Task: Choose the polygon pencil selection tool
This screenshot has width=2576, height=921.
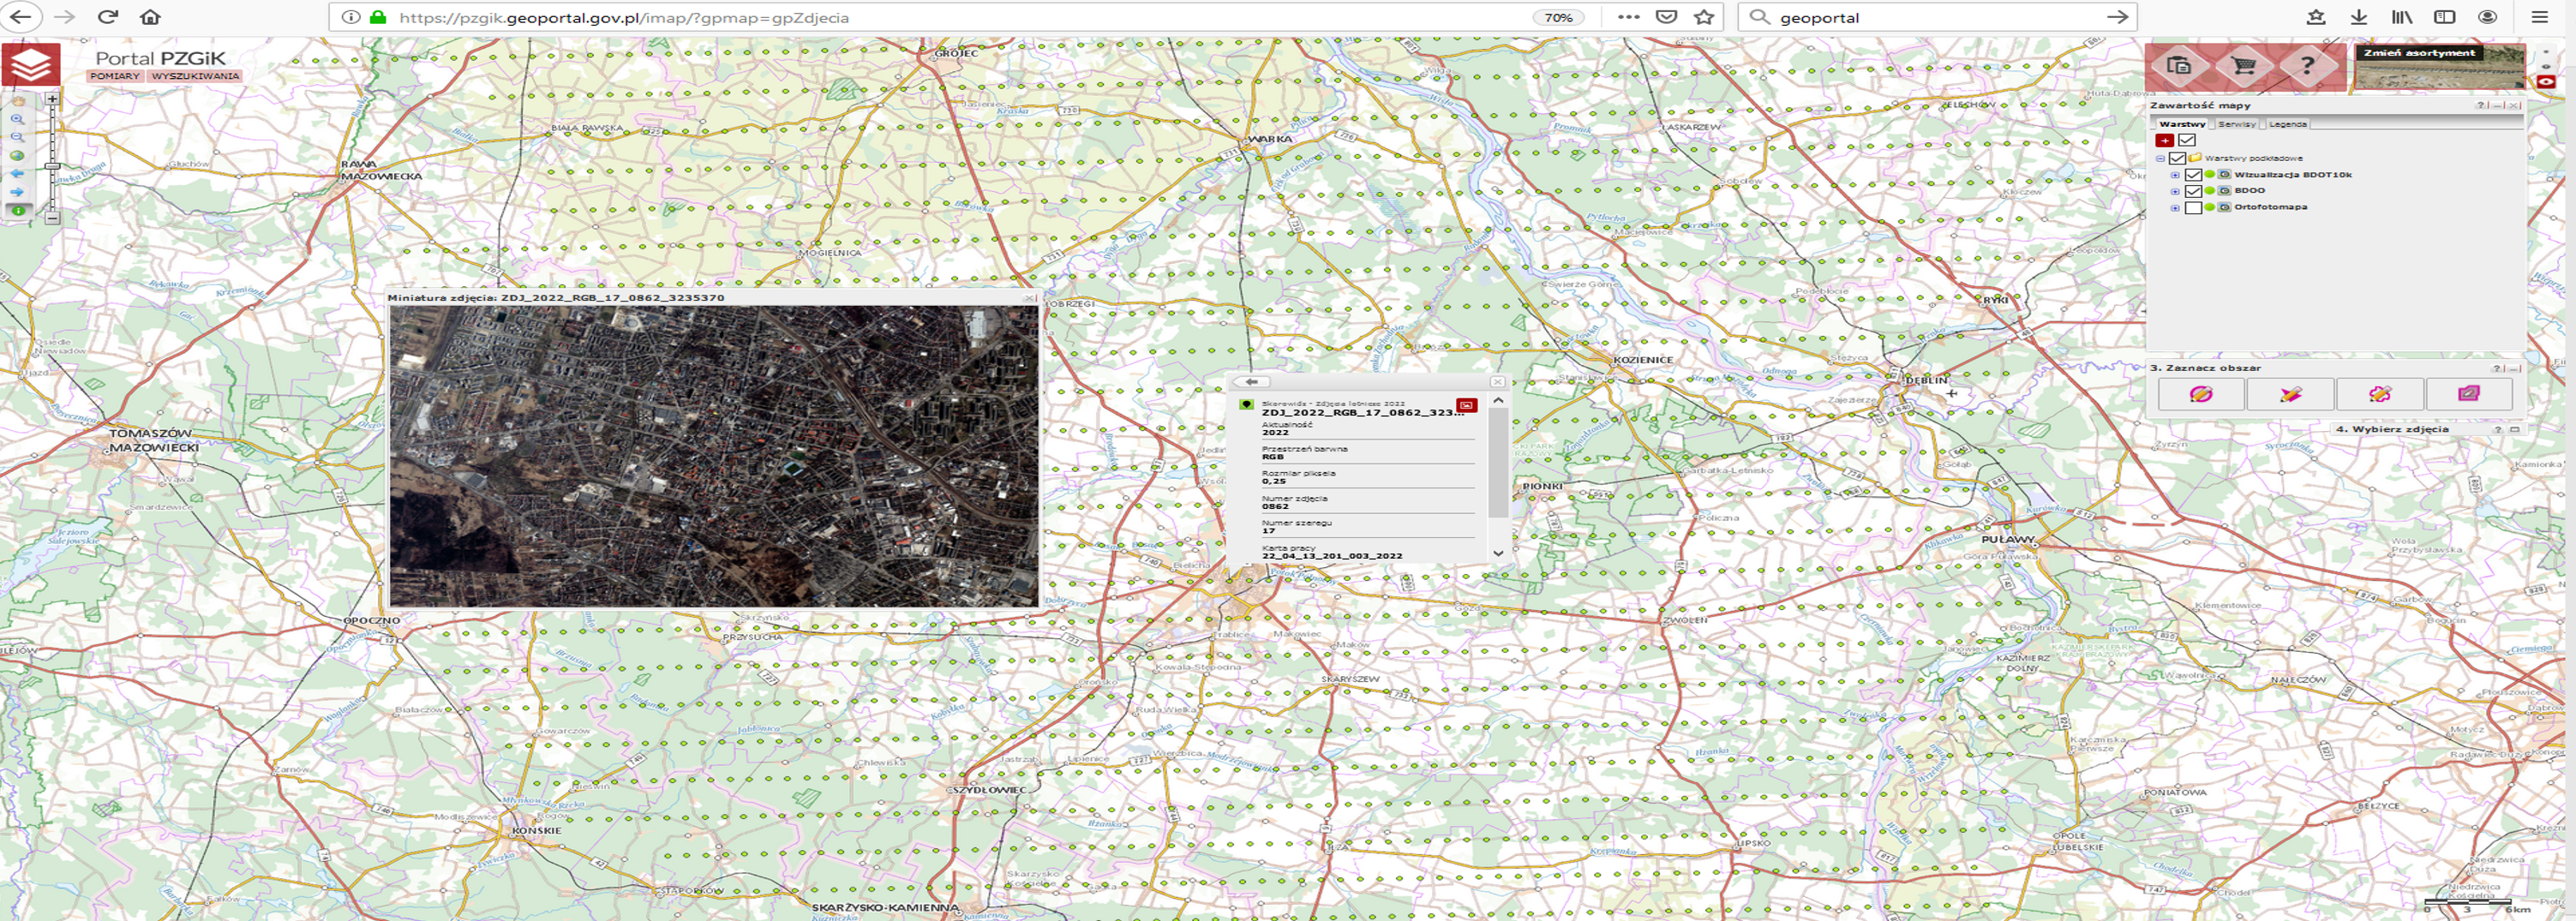Action: pyautogui.click(x=2290, y=394)
